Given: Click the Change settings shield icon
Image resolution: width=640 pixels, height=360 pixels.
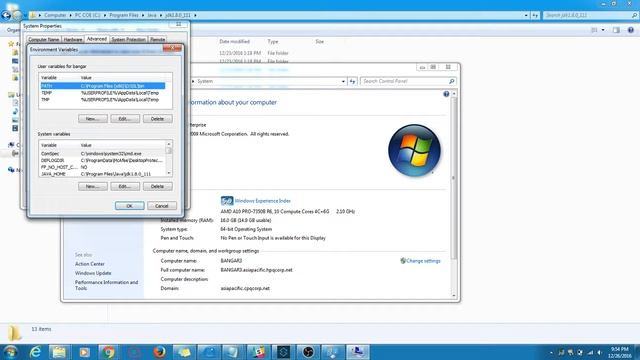Looking at the screenshot, I should coord(403,261).
